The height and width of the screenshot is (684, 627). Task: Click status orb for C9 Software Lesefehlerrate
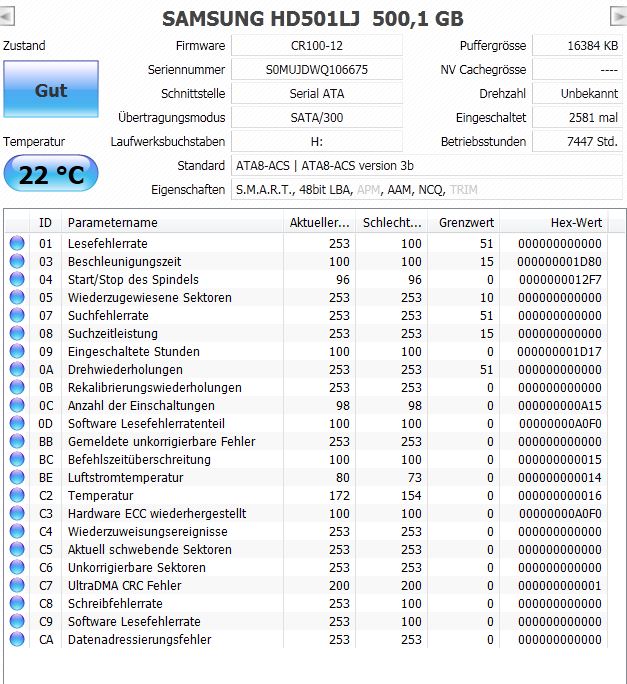(17, 621)
